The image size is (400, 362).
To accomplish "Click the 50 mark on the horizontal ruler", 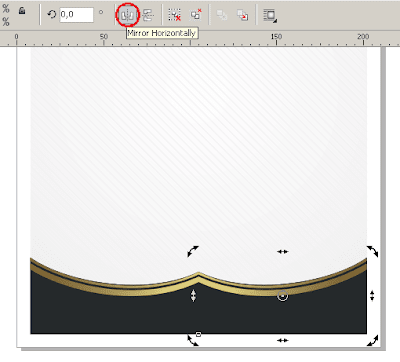I will 104,36.
